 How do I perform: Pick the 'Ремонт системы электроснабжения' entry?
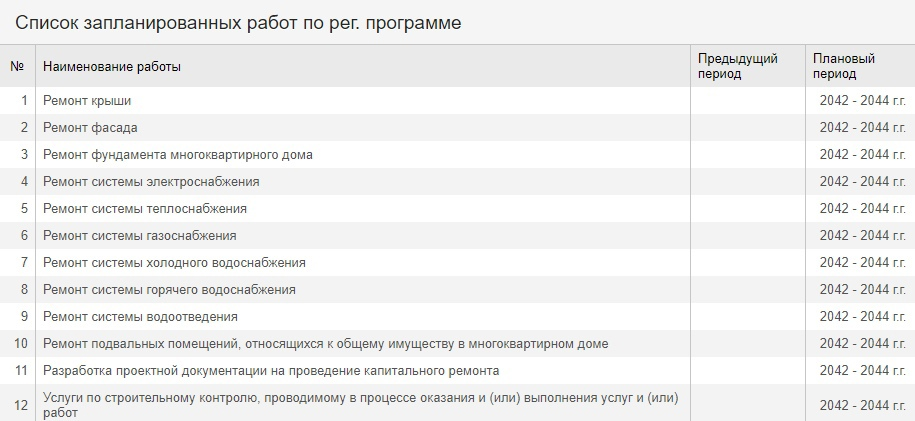(x=151, y=182)
